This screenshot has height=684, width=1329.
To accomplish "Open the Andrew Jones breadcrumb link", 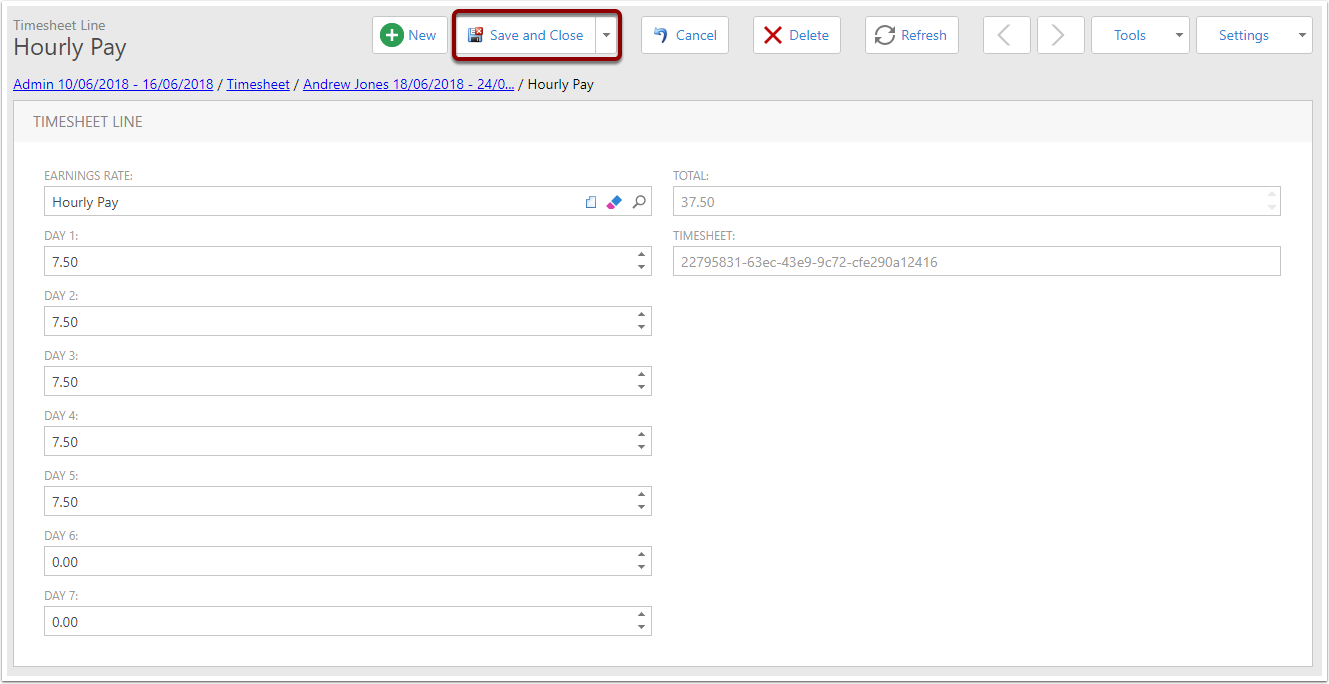I will pos(408,85).
